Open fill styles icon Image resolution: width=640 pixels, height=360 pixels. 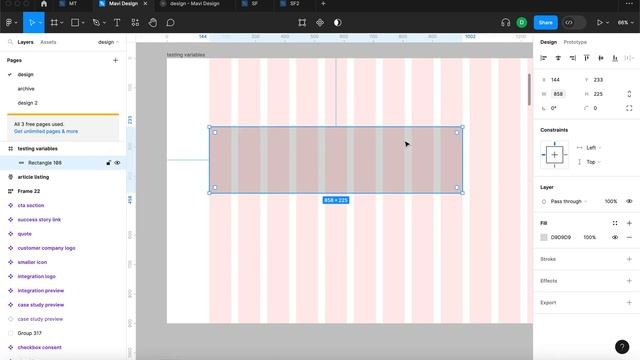[x=615, y=223]
